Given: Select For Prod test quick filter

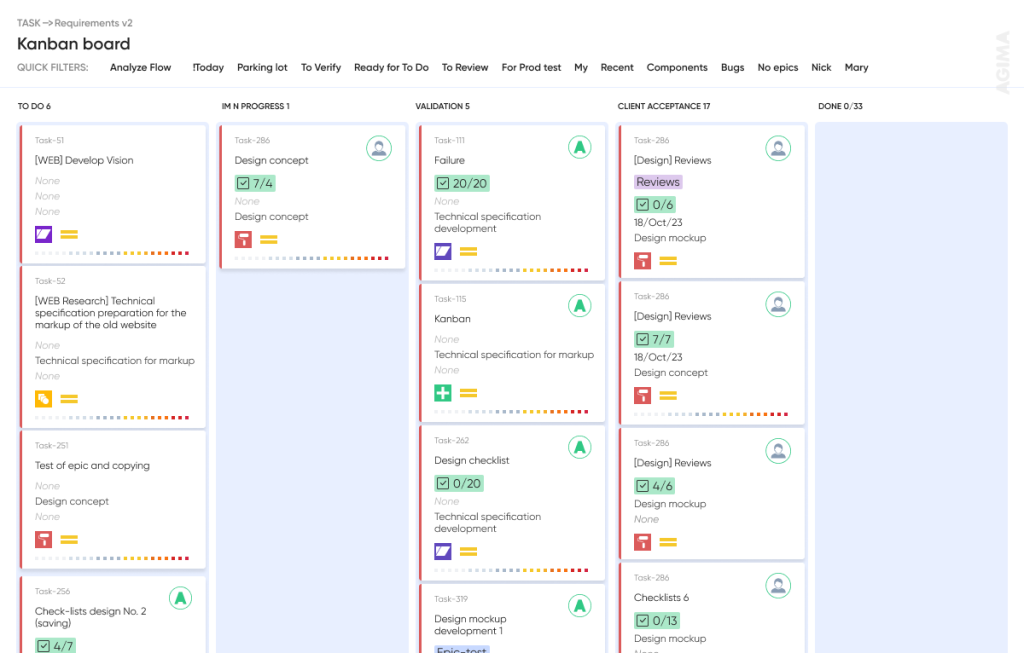Looking at the screenshot, I should (531, 67).
